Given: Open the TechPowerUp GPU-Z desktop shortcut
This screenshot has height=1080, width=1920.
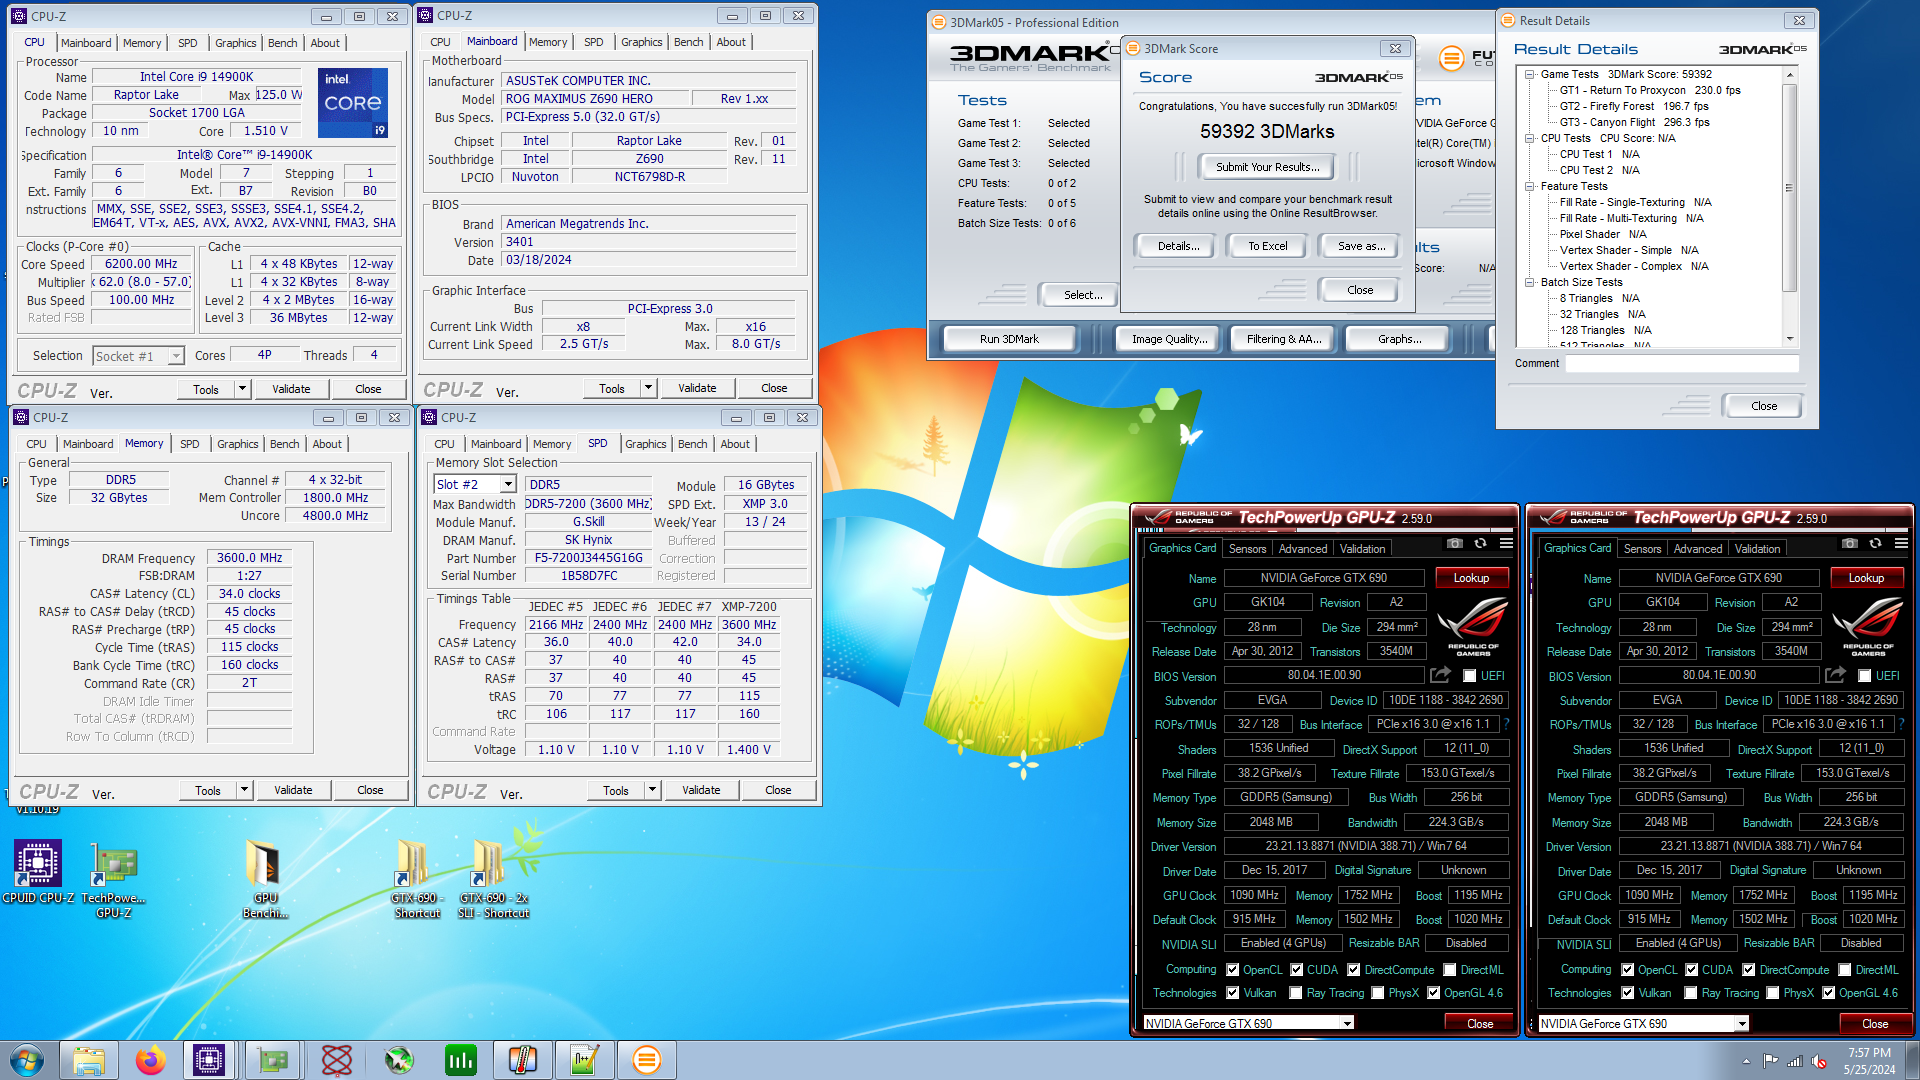Looking at the screenshot, I should [114, 880].
